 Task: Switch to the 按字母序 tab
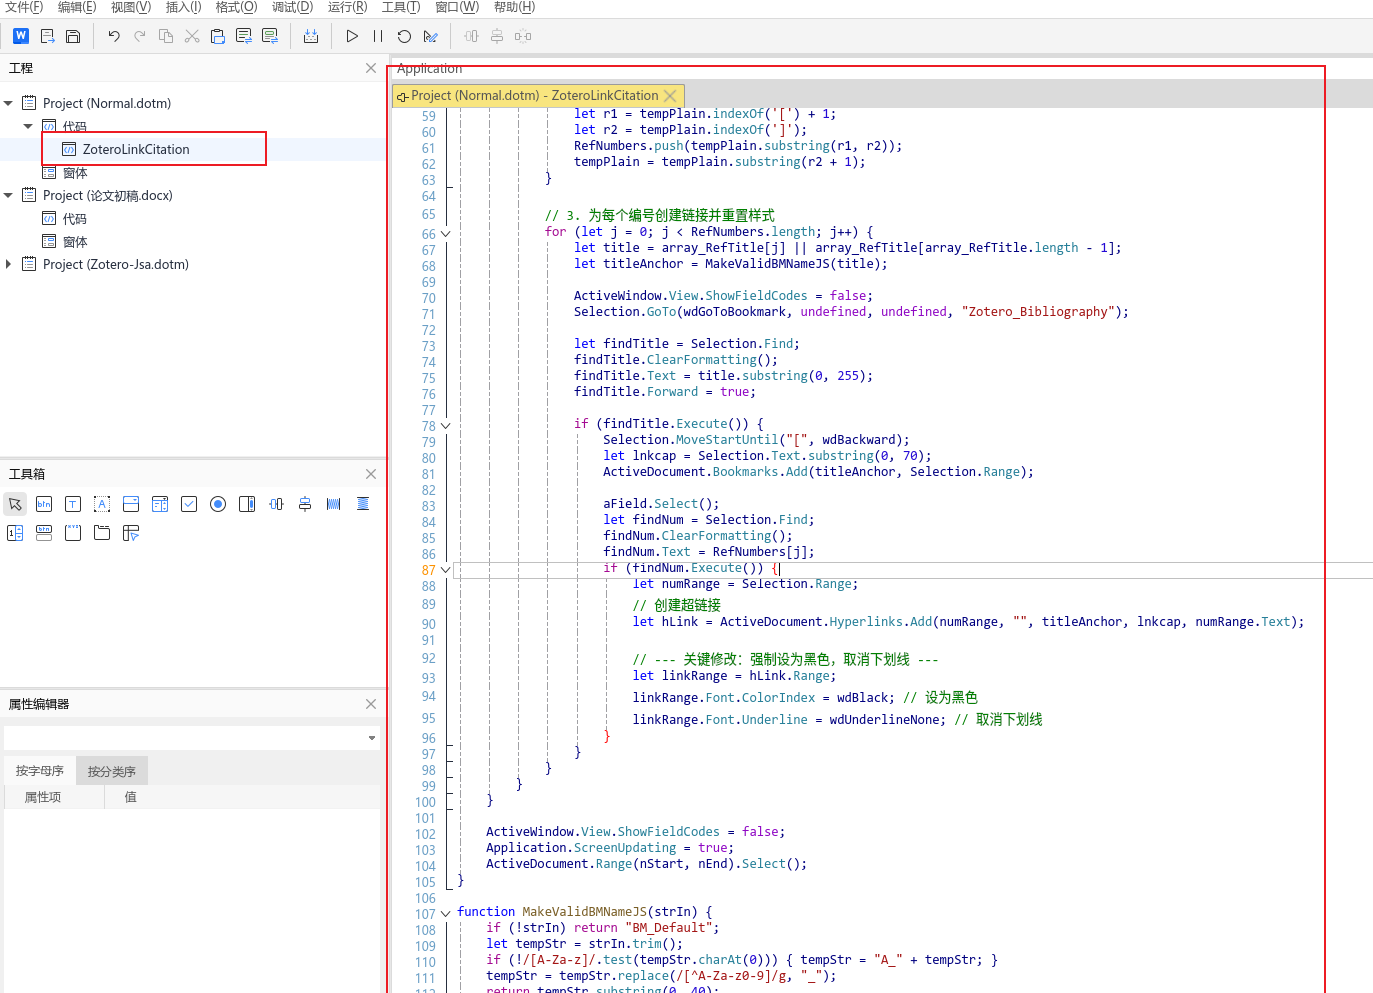click(40, 771)
